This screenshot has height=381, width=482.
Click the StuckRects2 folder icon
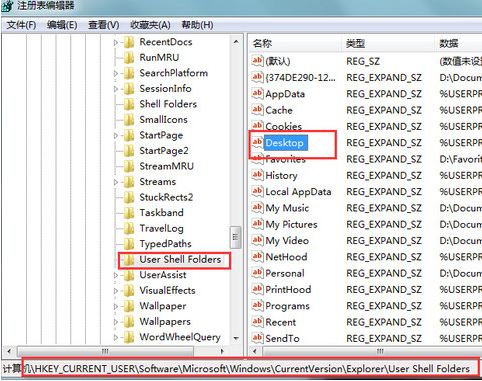129,197
